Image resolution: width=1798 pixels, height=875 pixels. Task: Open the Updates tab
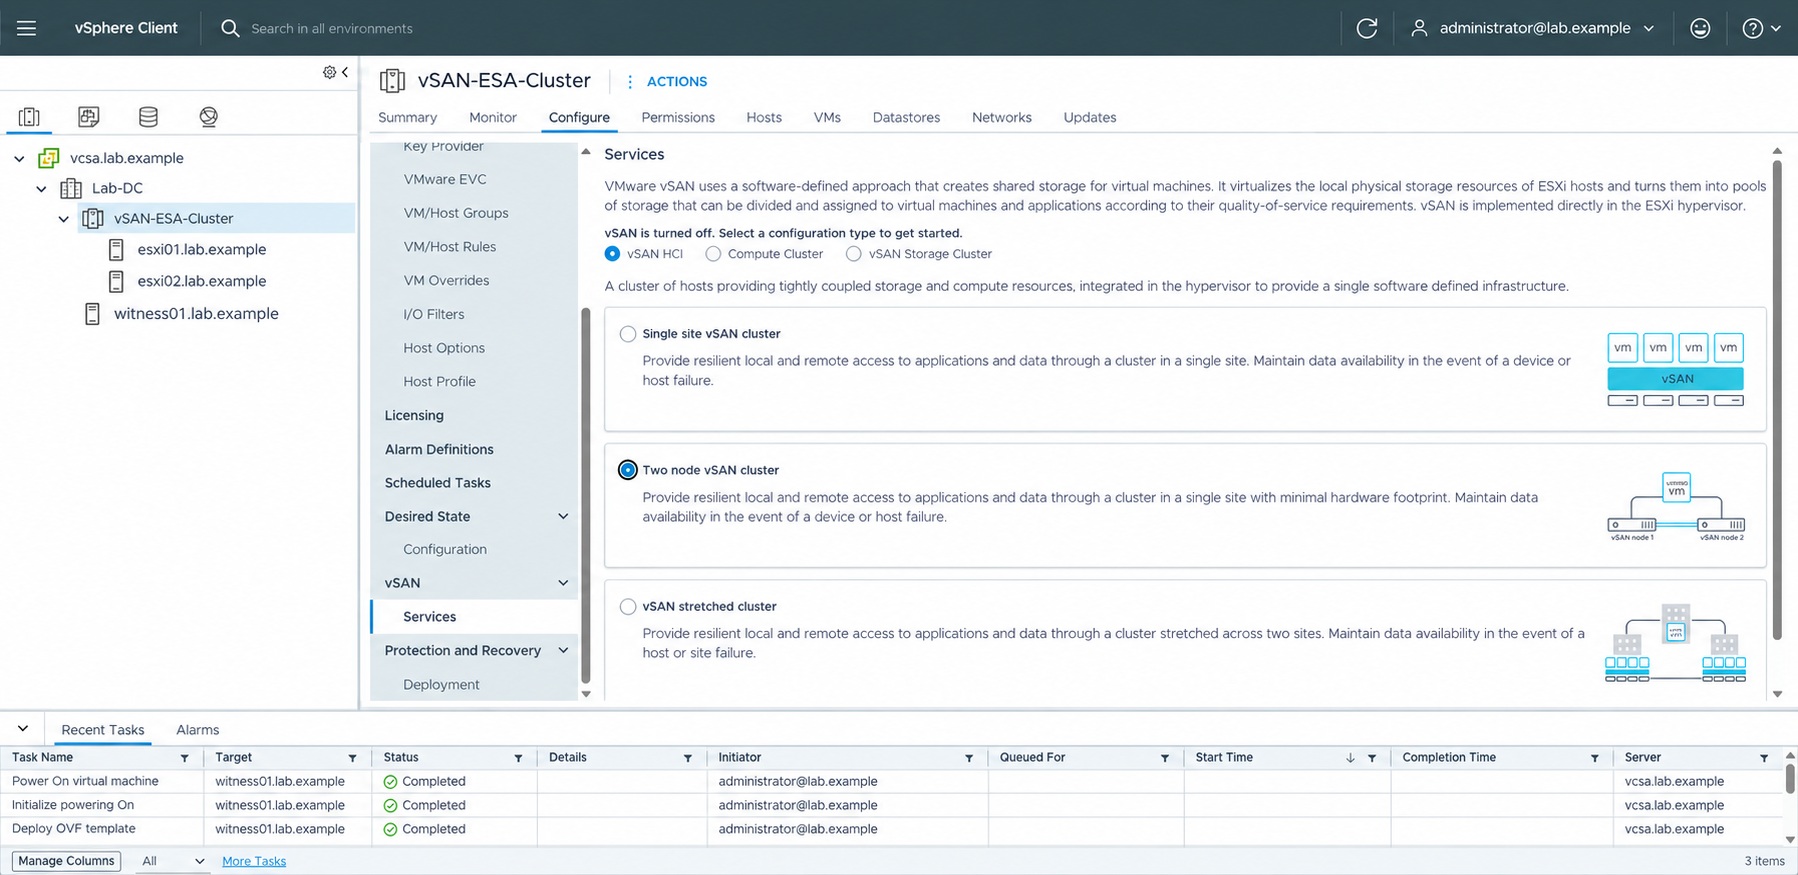(1090, 117)
